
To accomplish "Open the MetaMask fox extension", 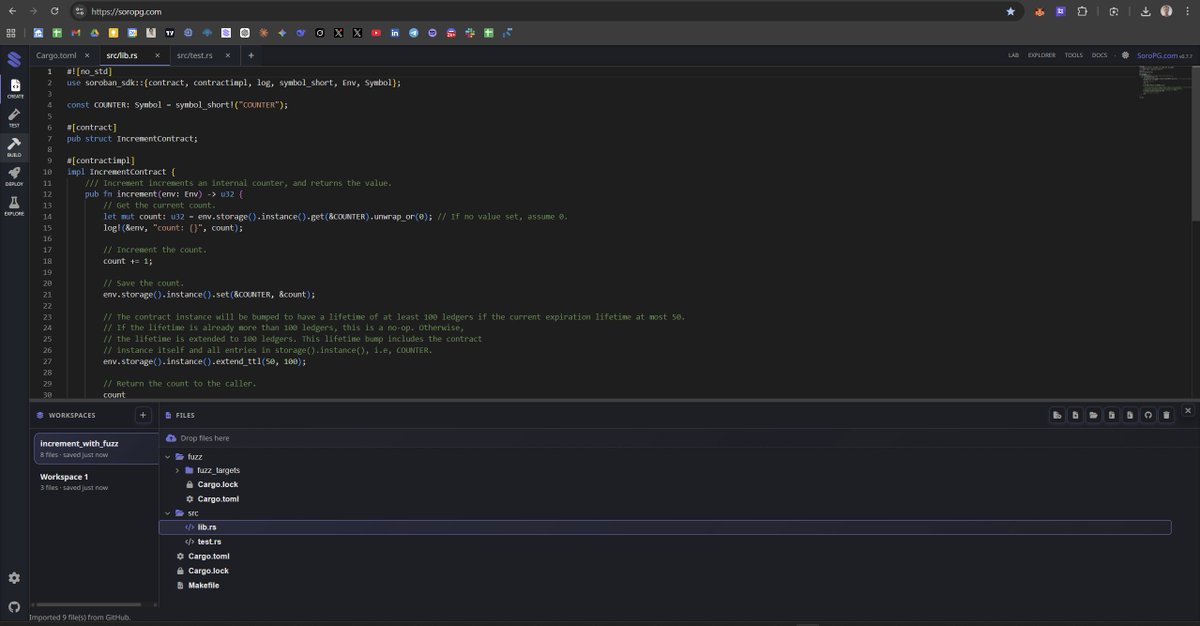I will (x=1039, y=12).
